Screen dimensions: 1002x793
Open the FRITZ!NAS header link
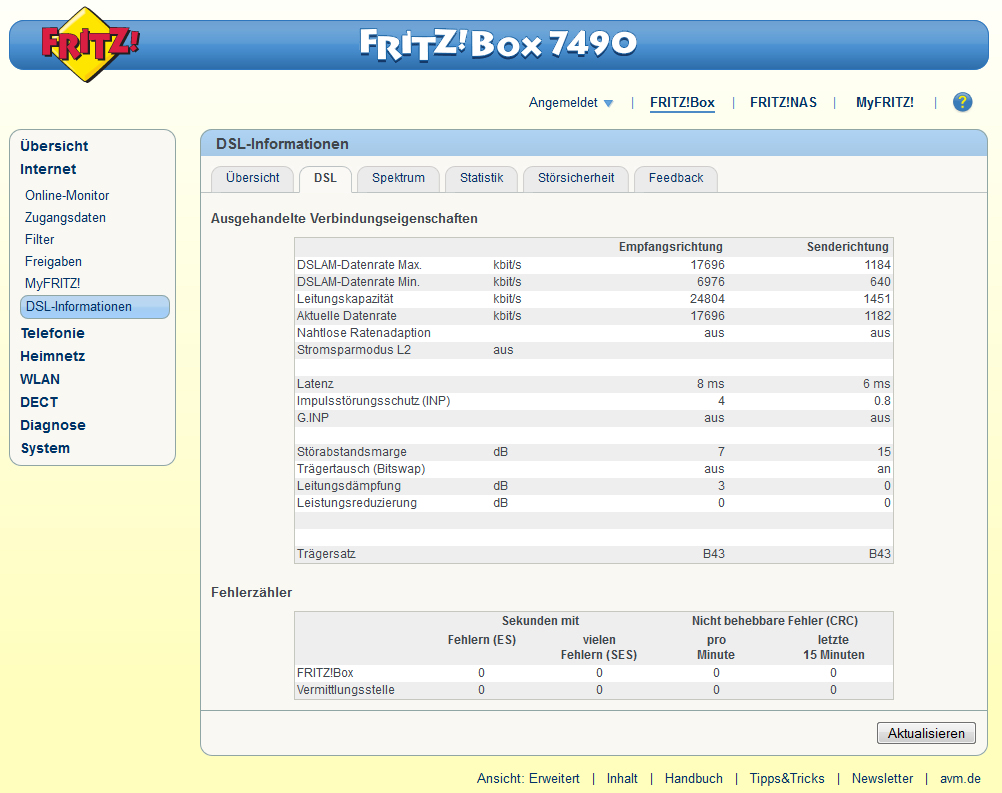(x=783, y=102)
